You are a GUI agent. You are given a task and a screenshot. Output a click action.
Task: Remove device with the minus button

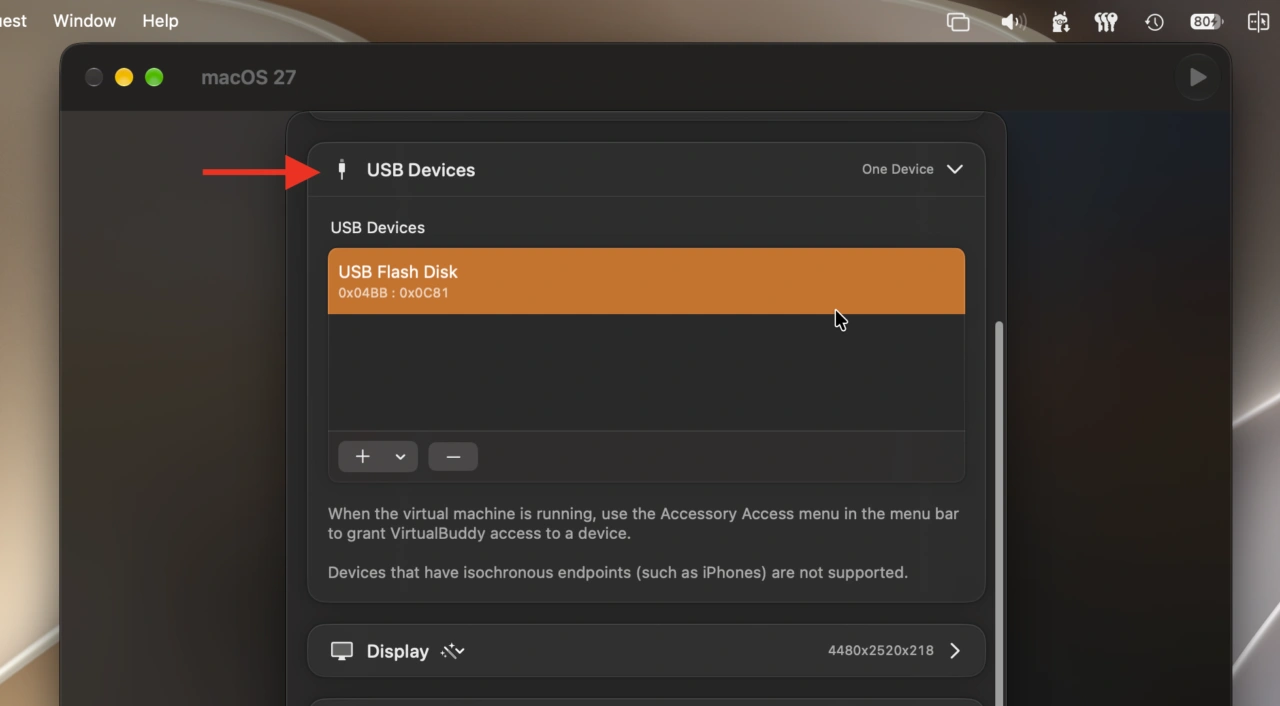453,457
